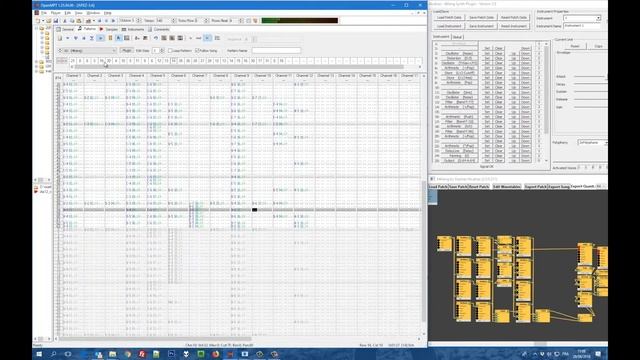The height and width of the screenshot is (360, 640).
Task: Open the Windows Start menu
Action: [x=39, y=354]
